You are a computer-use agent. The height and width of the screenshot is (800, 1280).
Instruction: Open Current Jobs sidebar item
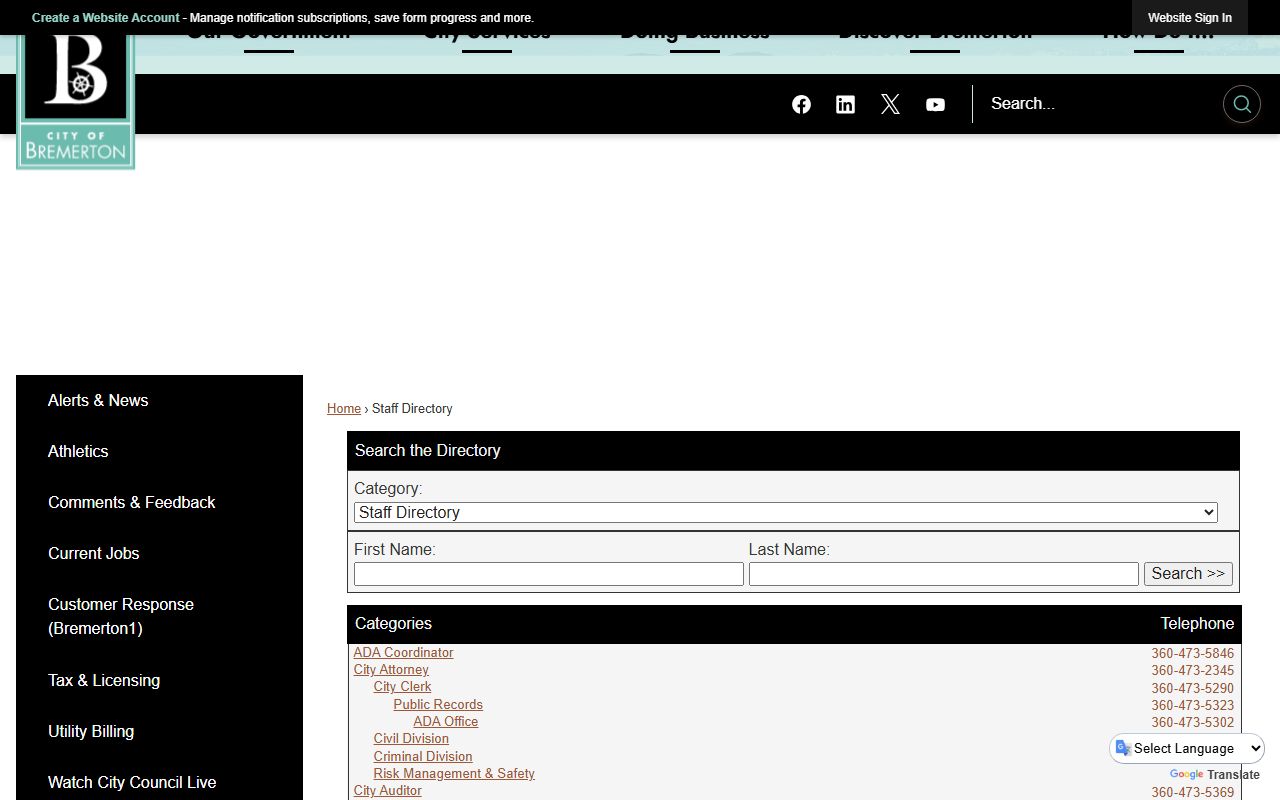pyautogui.click(x=93, y=553)
